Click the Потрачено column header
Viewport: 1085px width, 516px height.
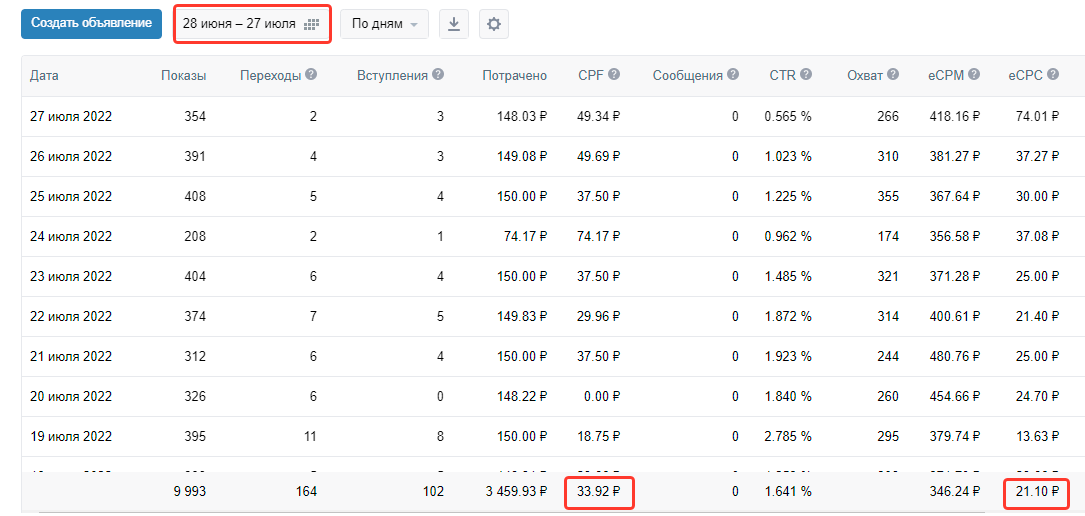coord(514,75)
